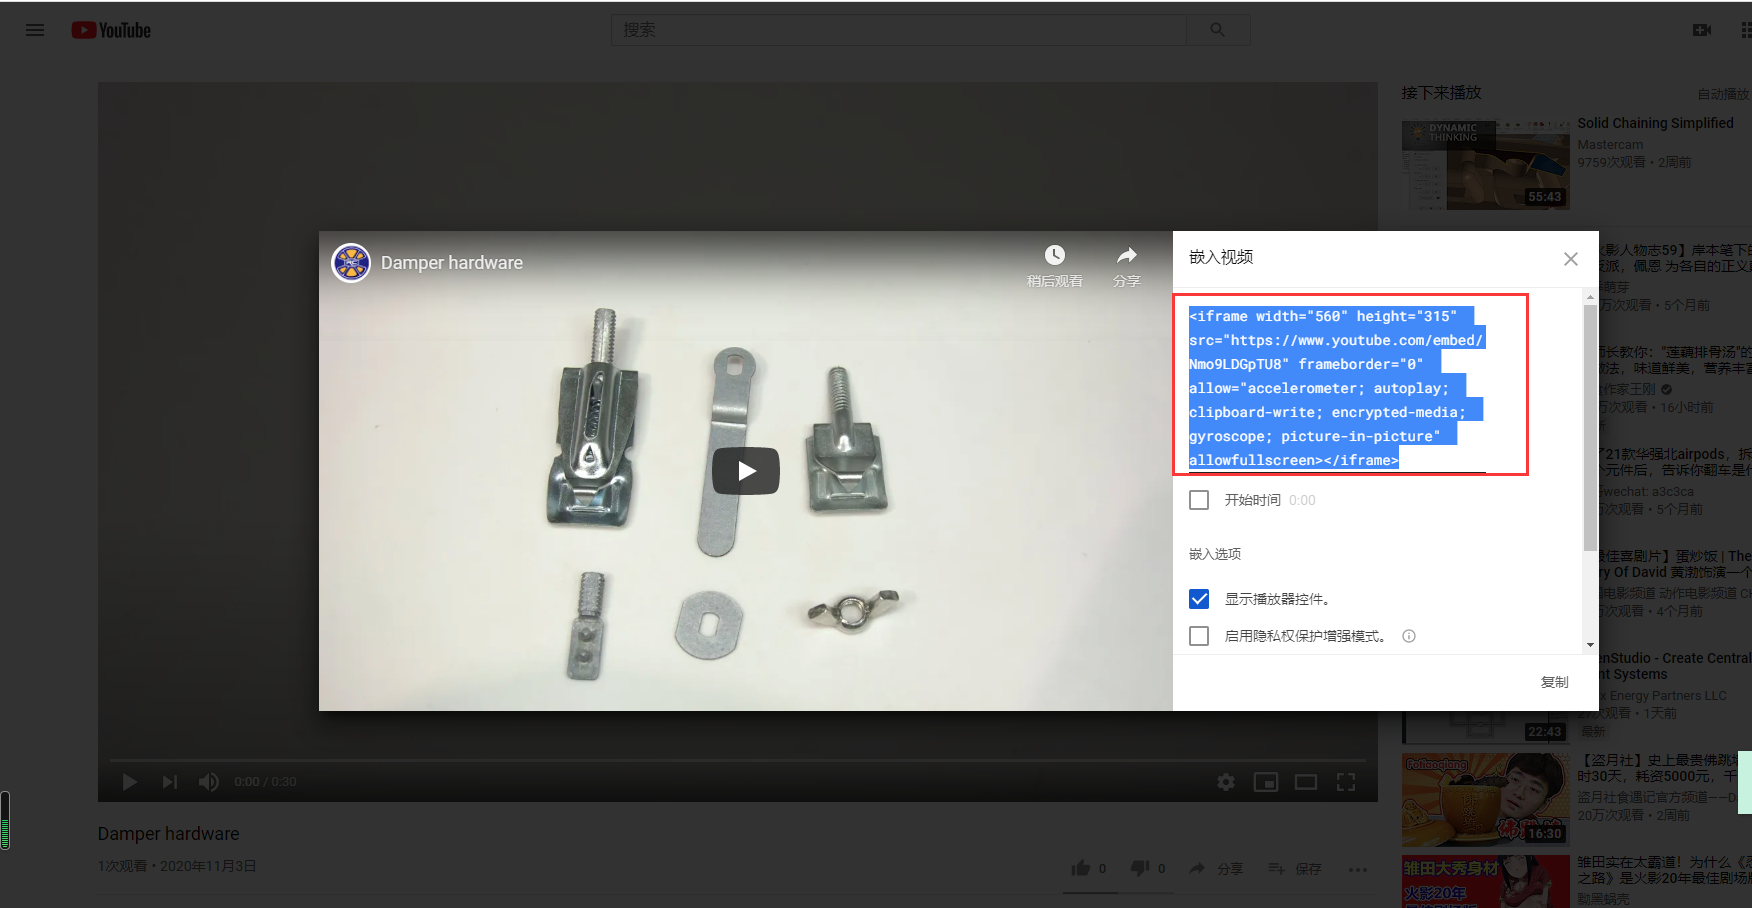Enable privacy-enhanced mode checkbox
This screenshot has height=908, width=1752.
point(1199,636)
